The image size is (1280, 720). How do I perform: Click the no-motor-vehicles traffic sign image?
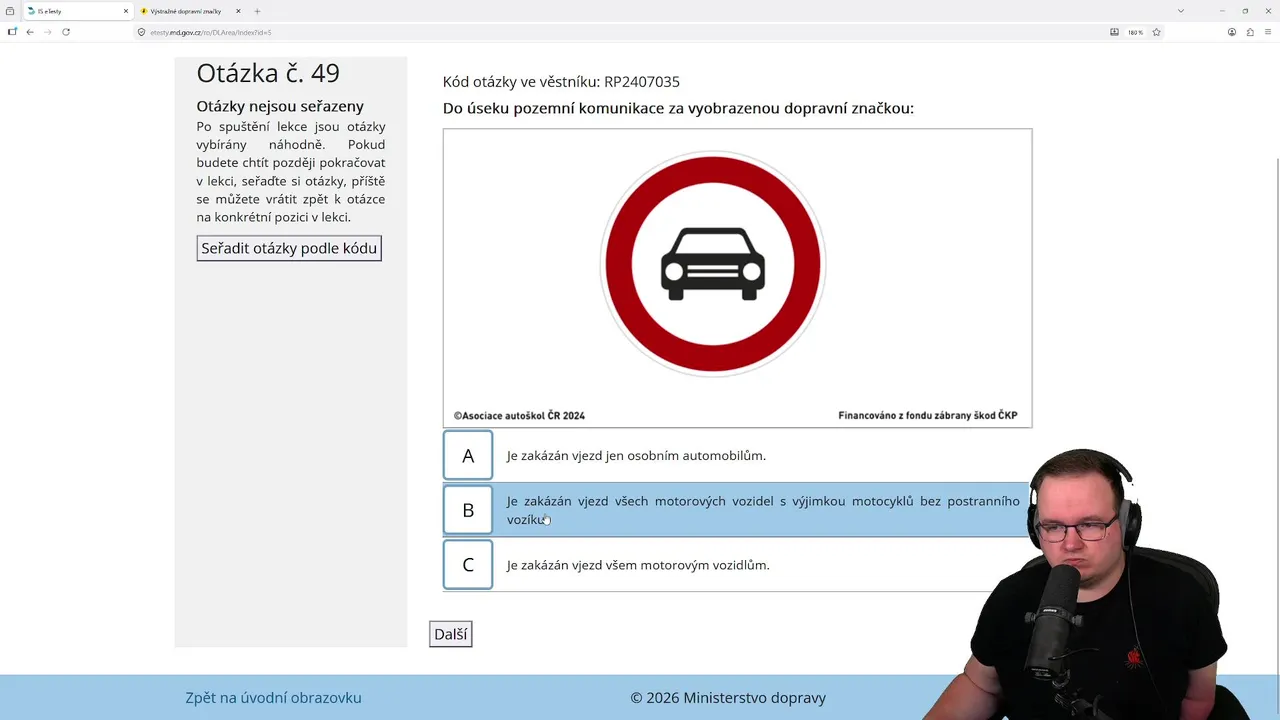point(712,265)
